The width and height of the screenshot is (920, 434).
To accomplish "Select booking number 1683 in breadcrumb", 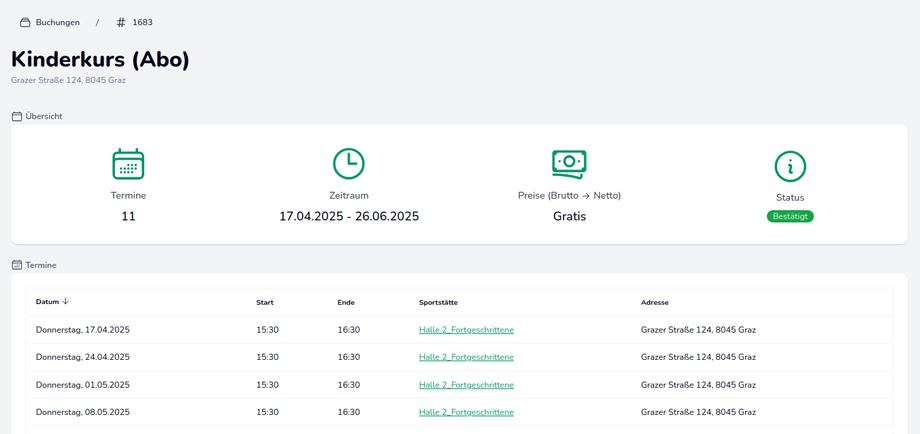I will (x=143, y=22).
